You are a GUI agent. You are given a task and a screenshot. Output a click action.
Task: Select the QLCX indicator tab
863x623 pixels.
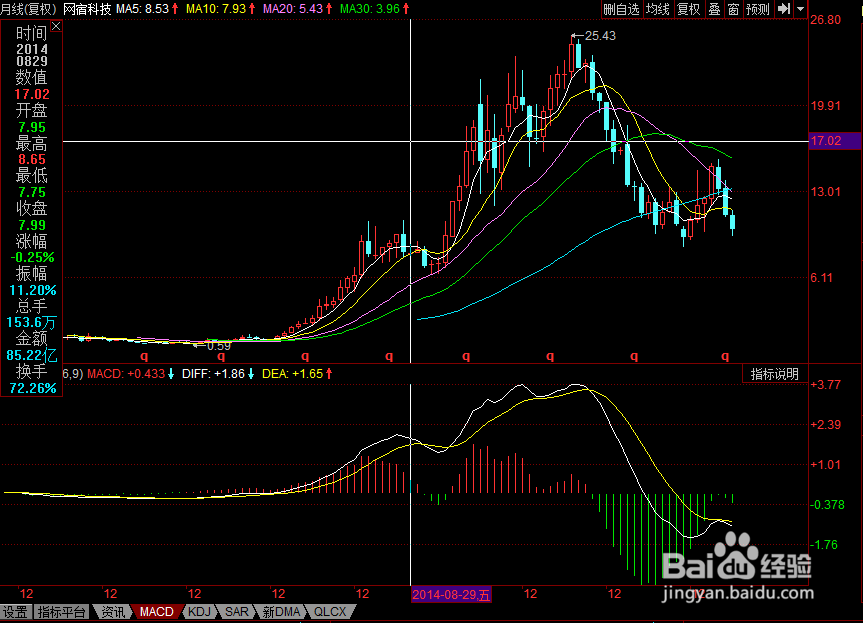[x=330, y=611]
